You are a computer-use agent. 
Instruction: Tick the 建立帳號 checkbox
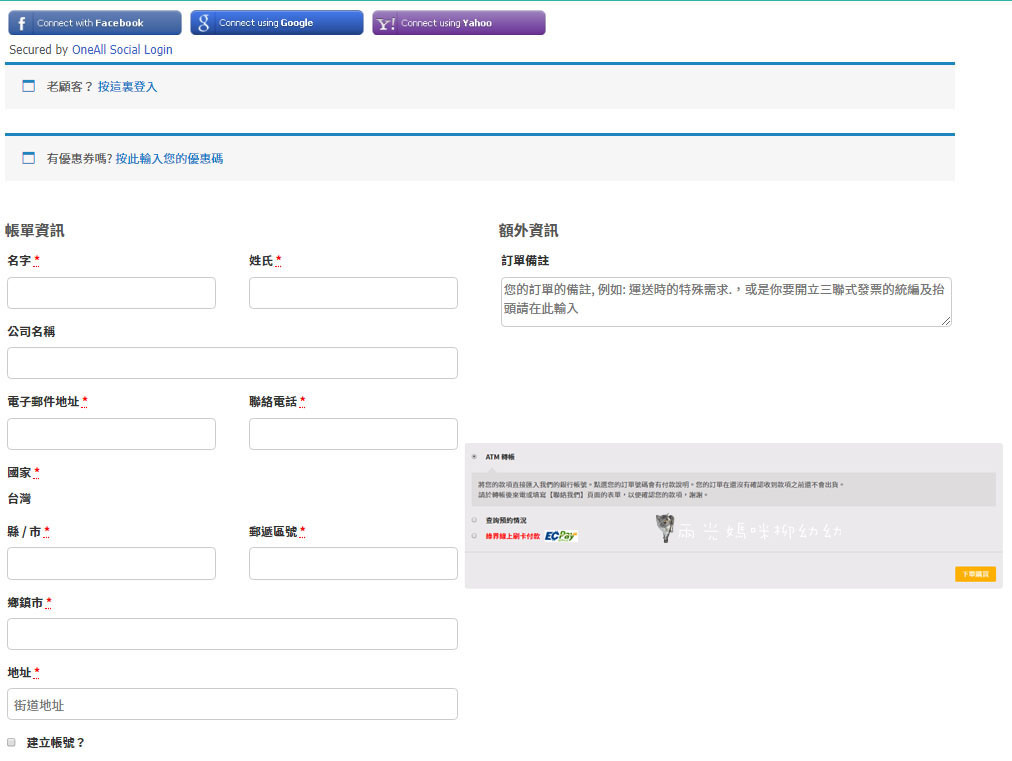[x=12, y=743]
